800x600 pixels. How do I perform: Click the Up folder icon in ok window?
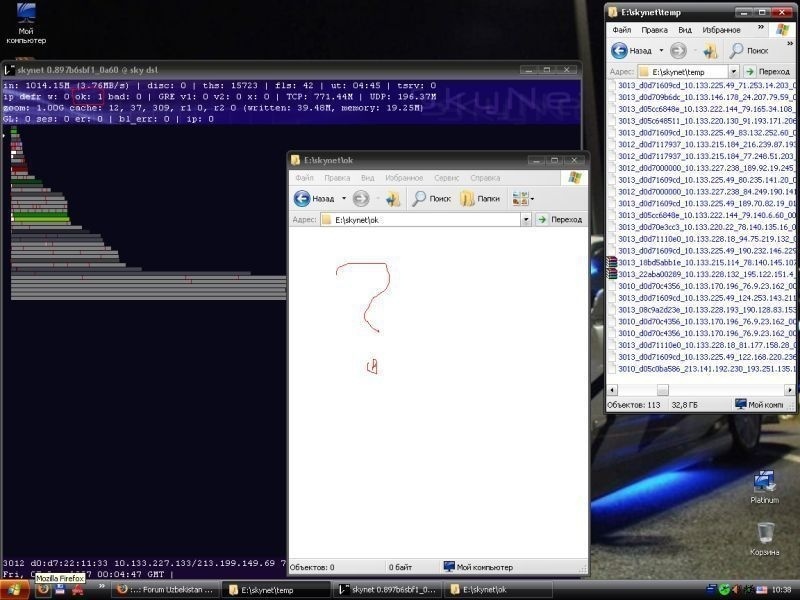click(x=392, y=198)
